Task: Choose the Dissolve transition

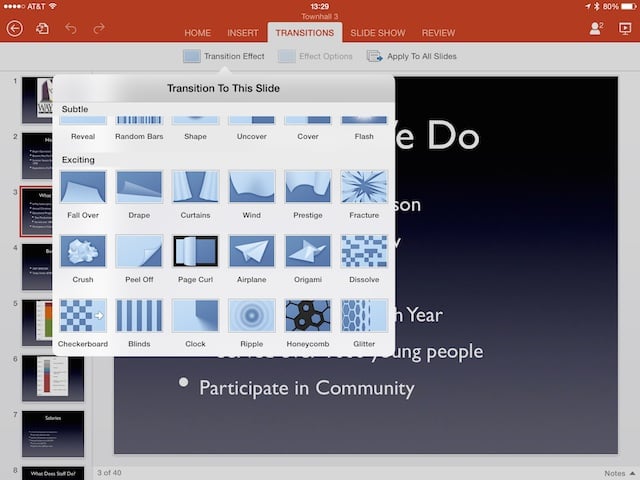Action: click(x=364, y=251)
